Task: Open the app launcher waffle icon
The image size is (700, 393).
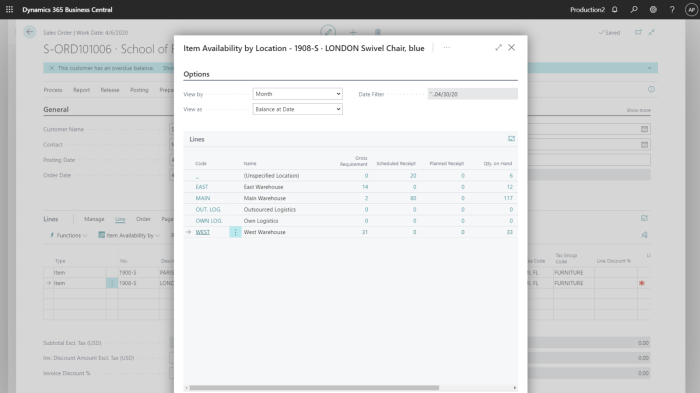Action: point(9,9)
